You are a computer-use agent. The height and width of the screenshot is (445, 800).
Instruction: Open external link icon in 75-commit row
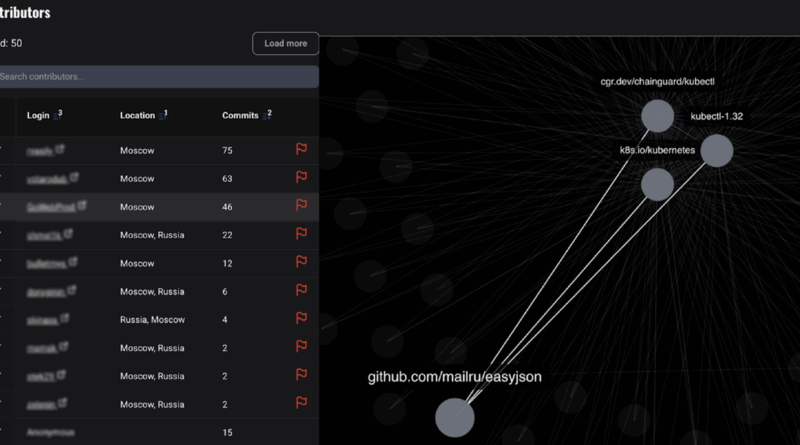(x=60, y=149)
